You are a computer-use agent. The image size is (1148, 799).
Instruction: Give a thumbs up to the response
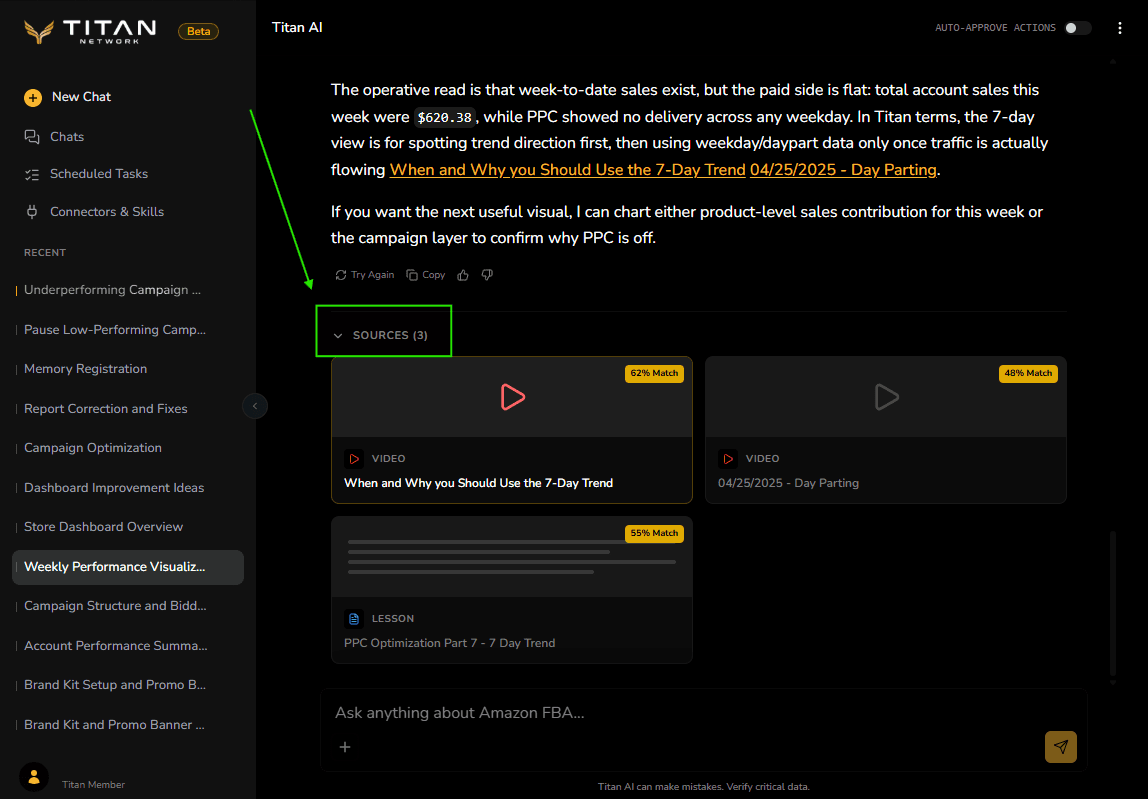point(463,275)
